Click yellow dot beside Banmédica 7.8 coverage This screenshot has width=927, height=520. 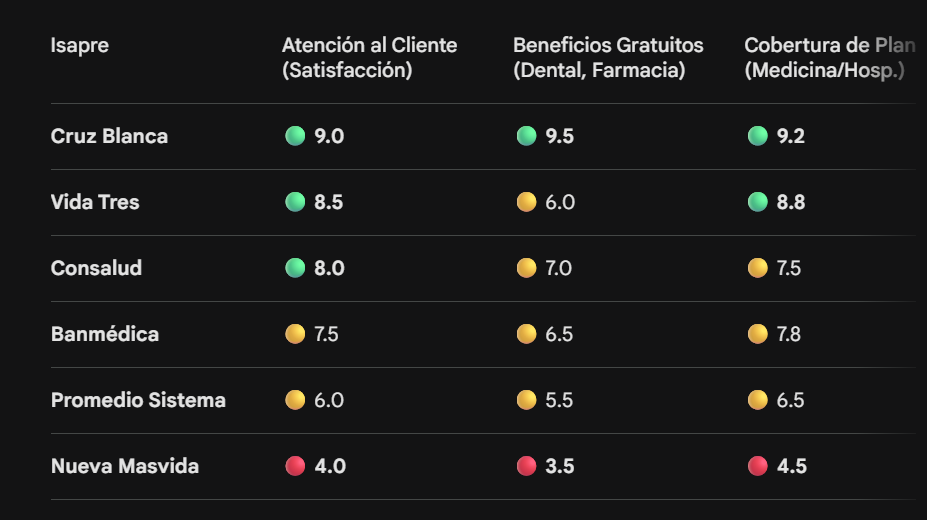pyautogui.click(x=758, y=334)
